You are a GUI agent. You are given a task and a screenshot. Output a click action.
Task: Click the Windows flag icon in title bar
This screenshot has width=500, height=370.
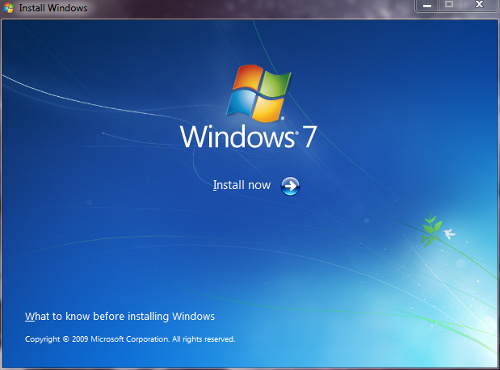point(8,7)
